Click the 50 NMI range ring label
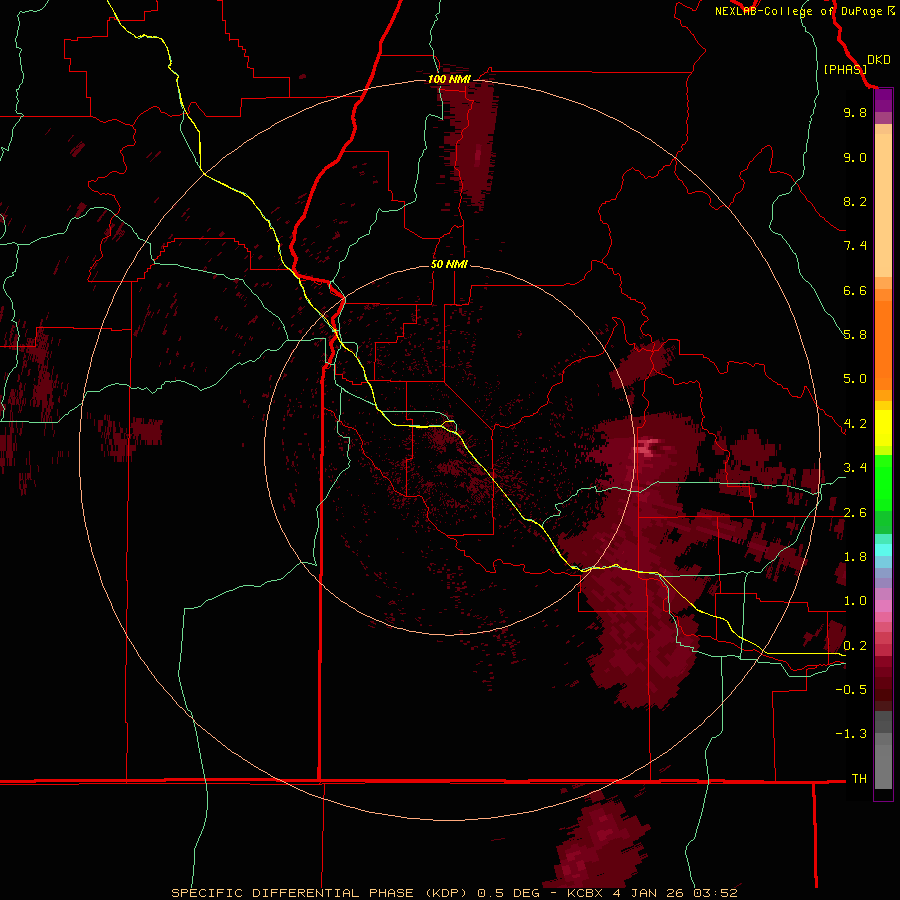 [x=449, y=264]
